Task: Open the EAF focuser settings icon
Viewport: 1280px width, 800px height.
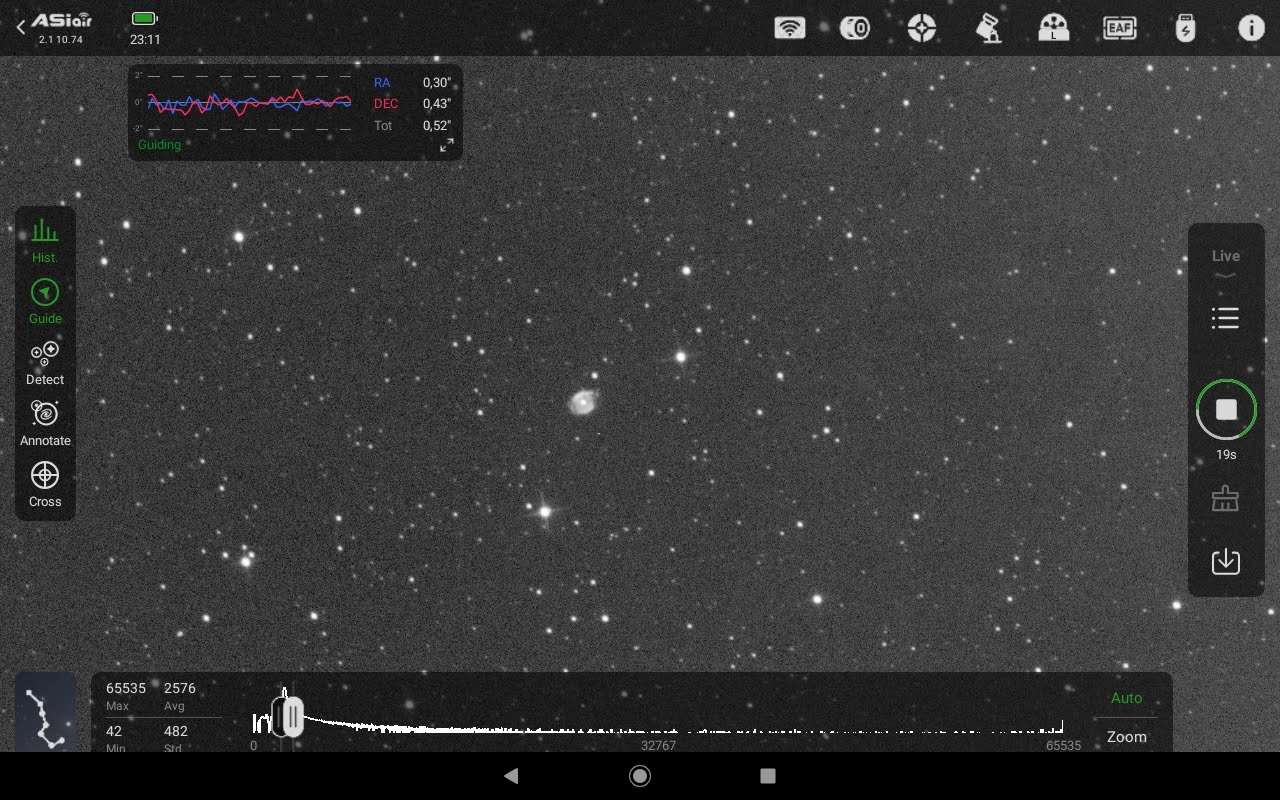Action: click(1119, 27)
